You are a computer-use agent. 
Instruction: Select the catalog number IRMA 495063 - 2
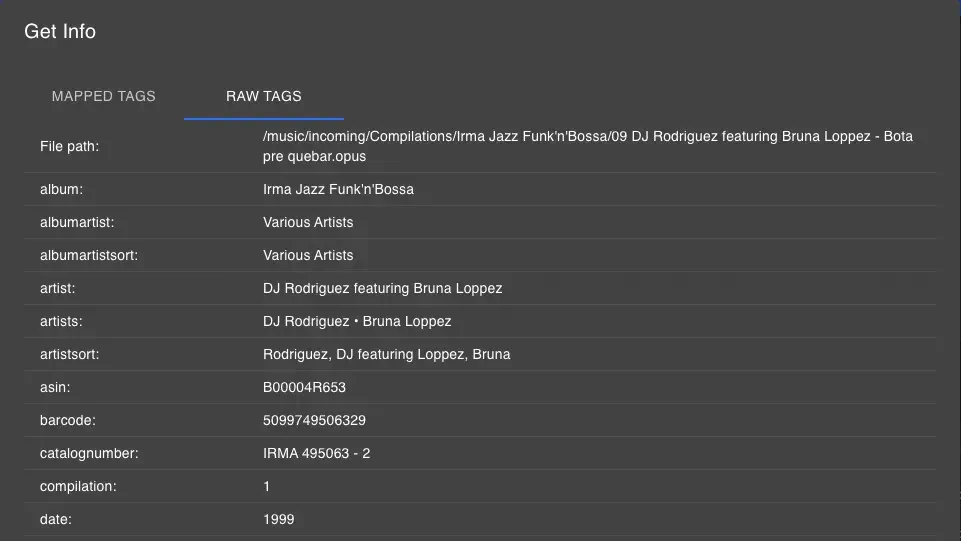(x=316, y=453)
